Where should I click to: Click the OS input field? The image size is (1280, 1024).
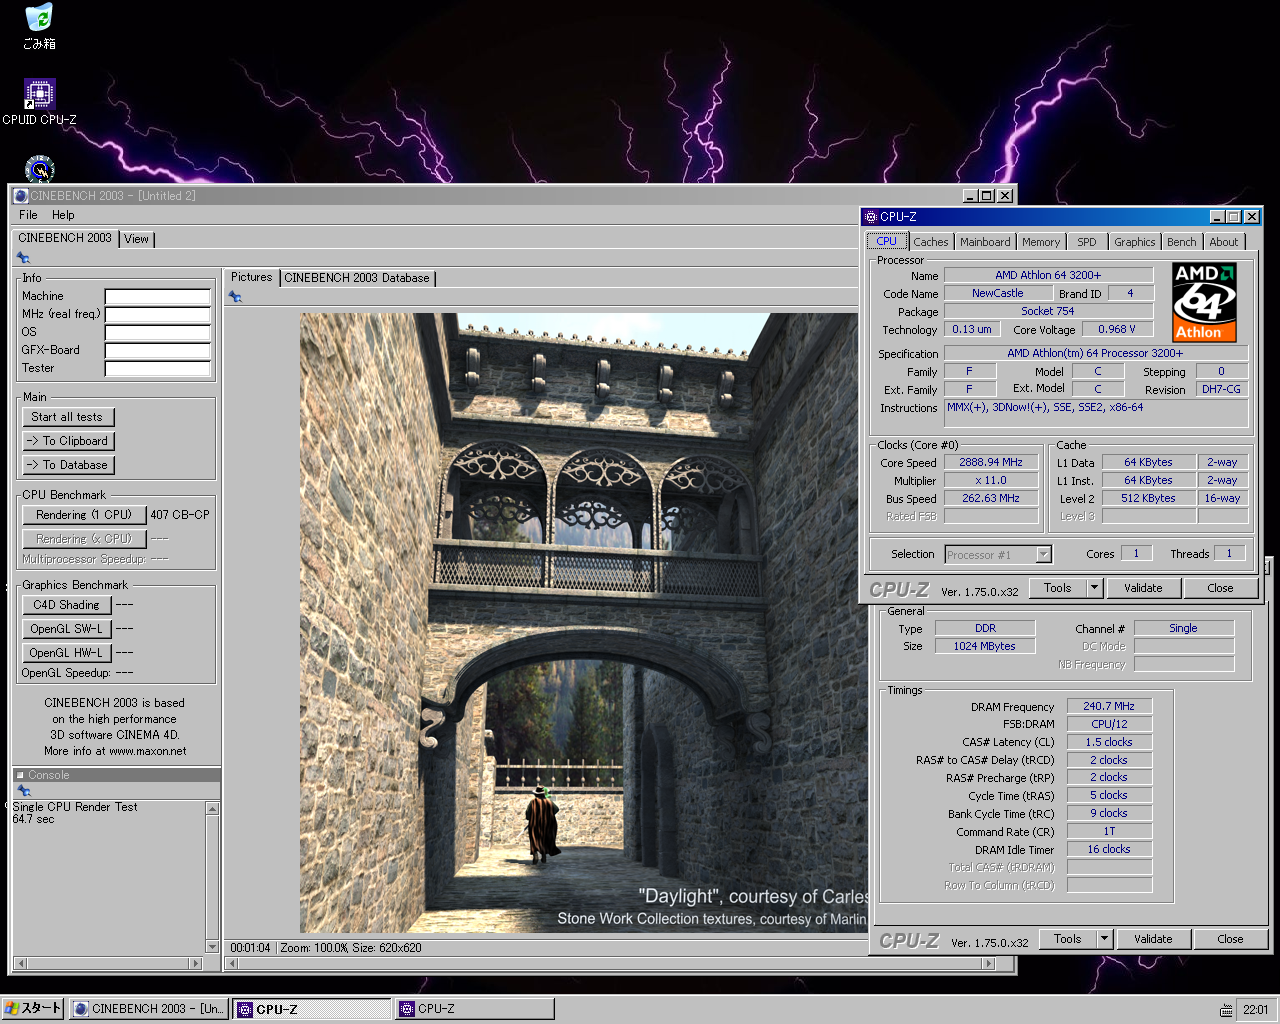click(158, 333)
